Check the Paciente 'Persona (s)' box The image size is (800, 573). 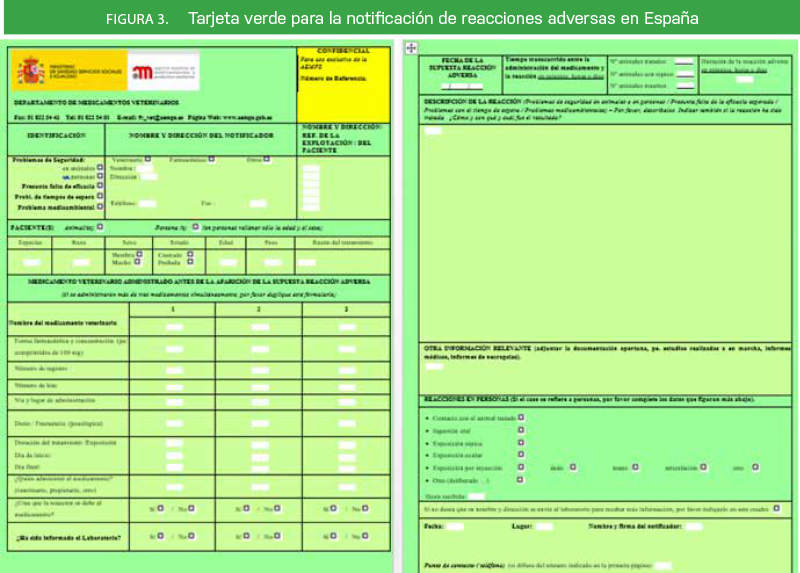click(x=195, y=227)
